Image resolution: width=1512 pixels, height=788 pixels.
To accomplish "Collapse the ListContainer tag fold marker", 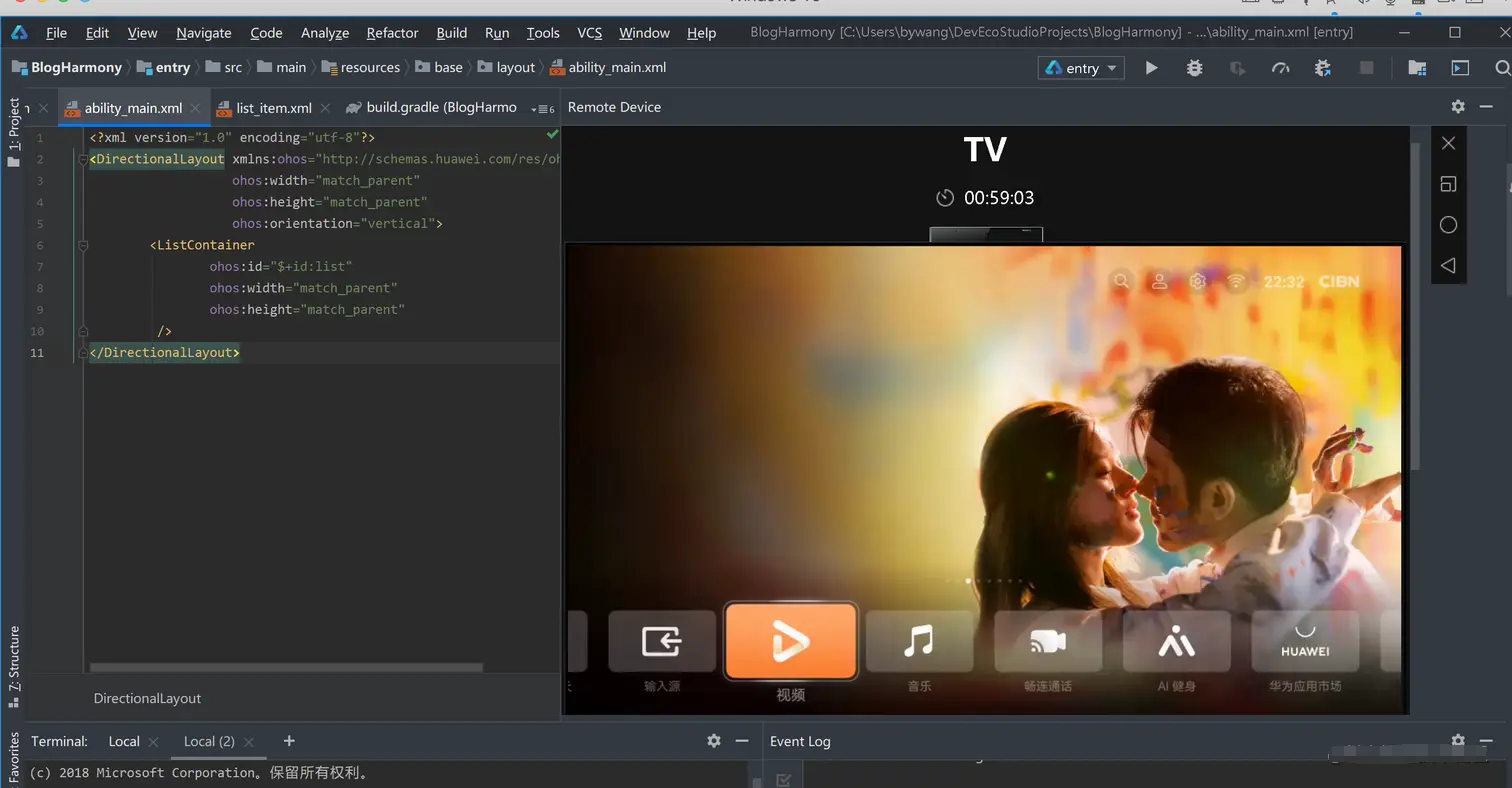I will [x=84, y=245].
